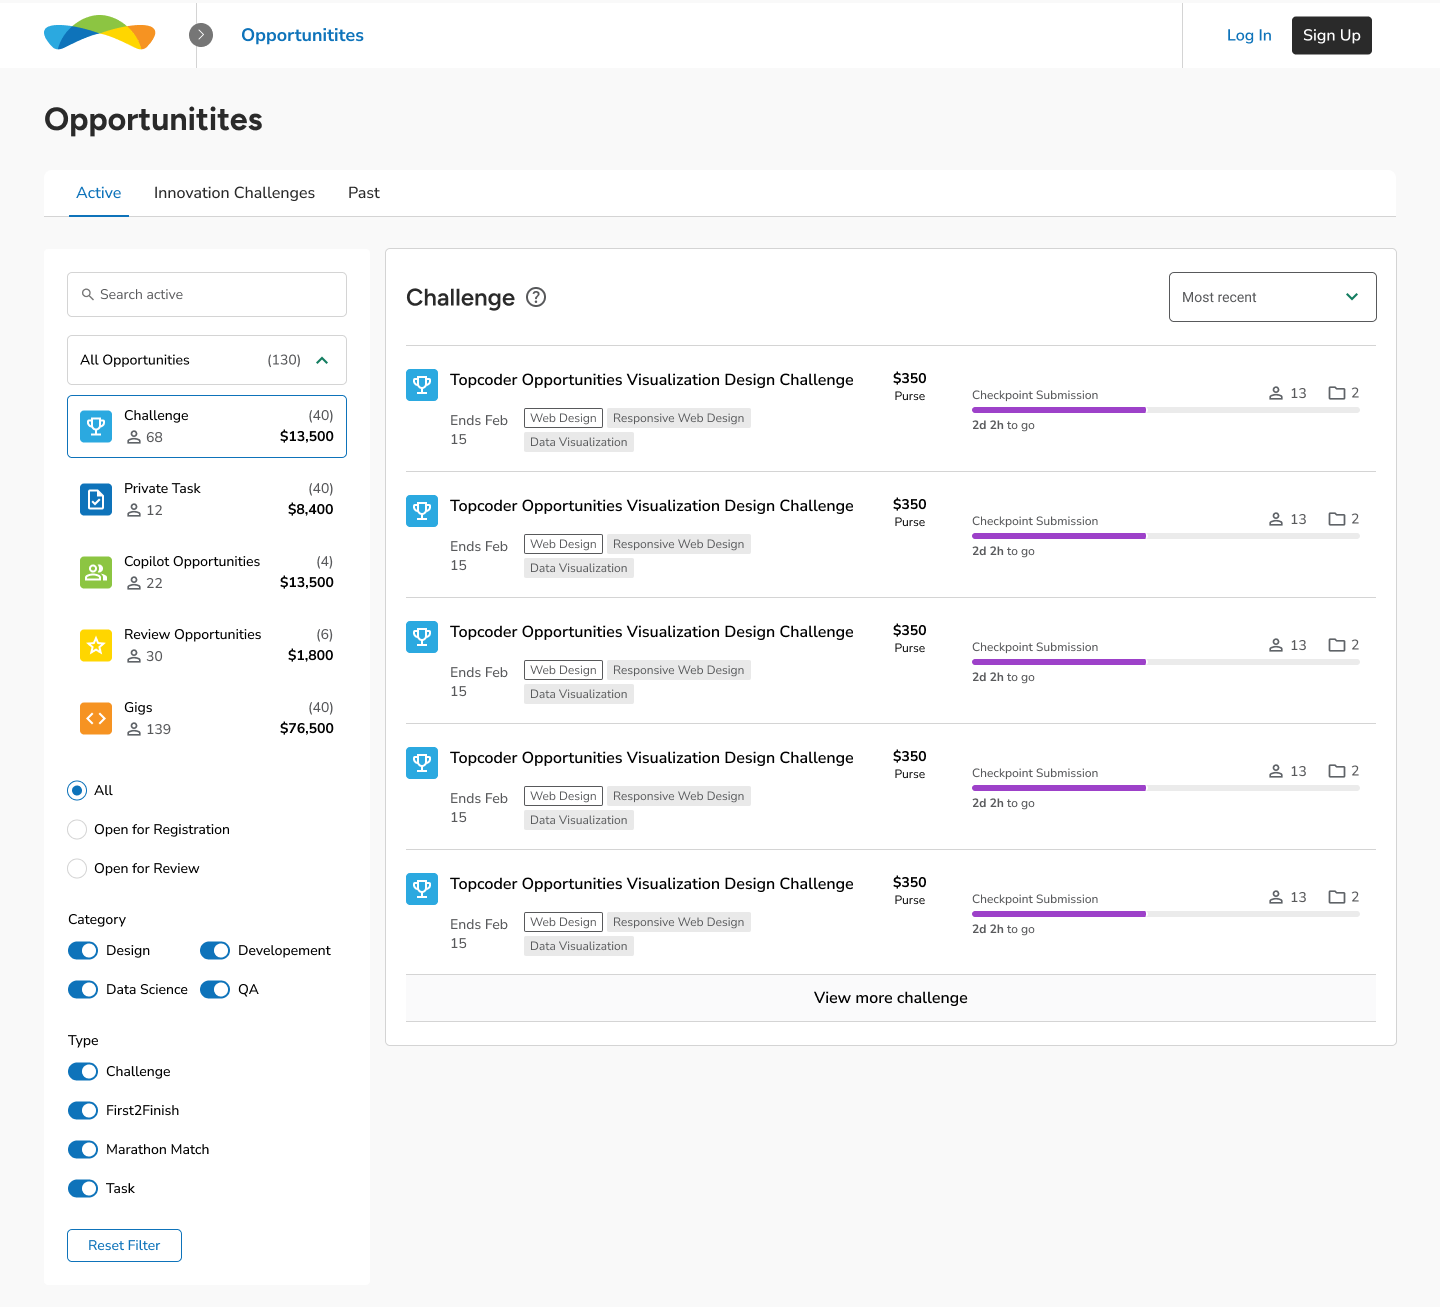This screenshot has width=1440, height=1307.
Task: Click the (130) count beside All Opportunities
Action: pos(284,360)
